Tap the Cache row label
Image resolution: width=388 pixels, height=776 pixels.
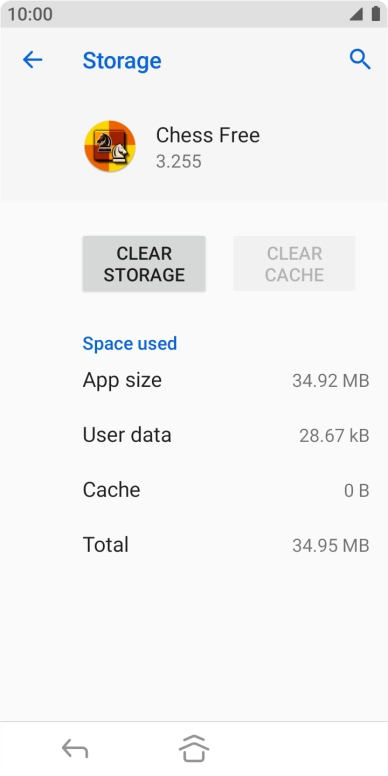click(x=111, y=490)
